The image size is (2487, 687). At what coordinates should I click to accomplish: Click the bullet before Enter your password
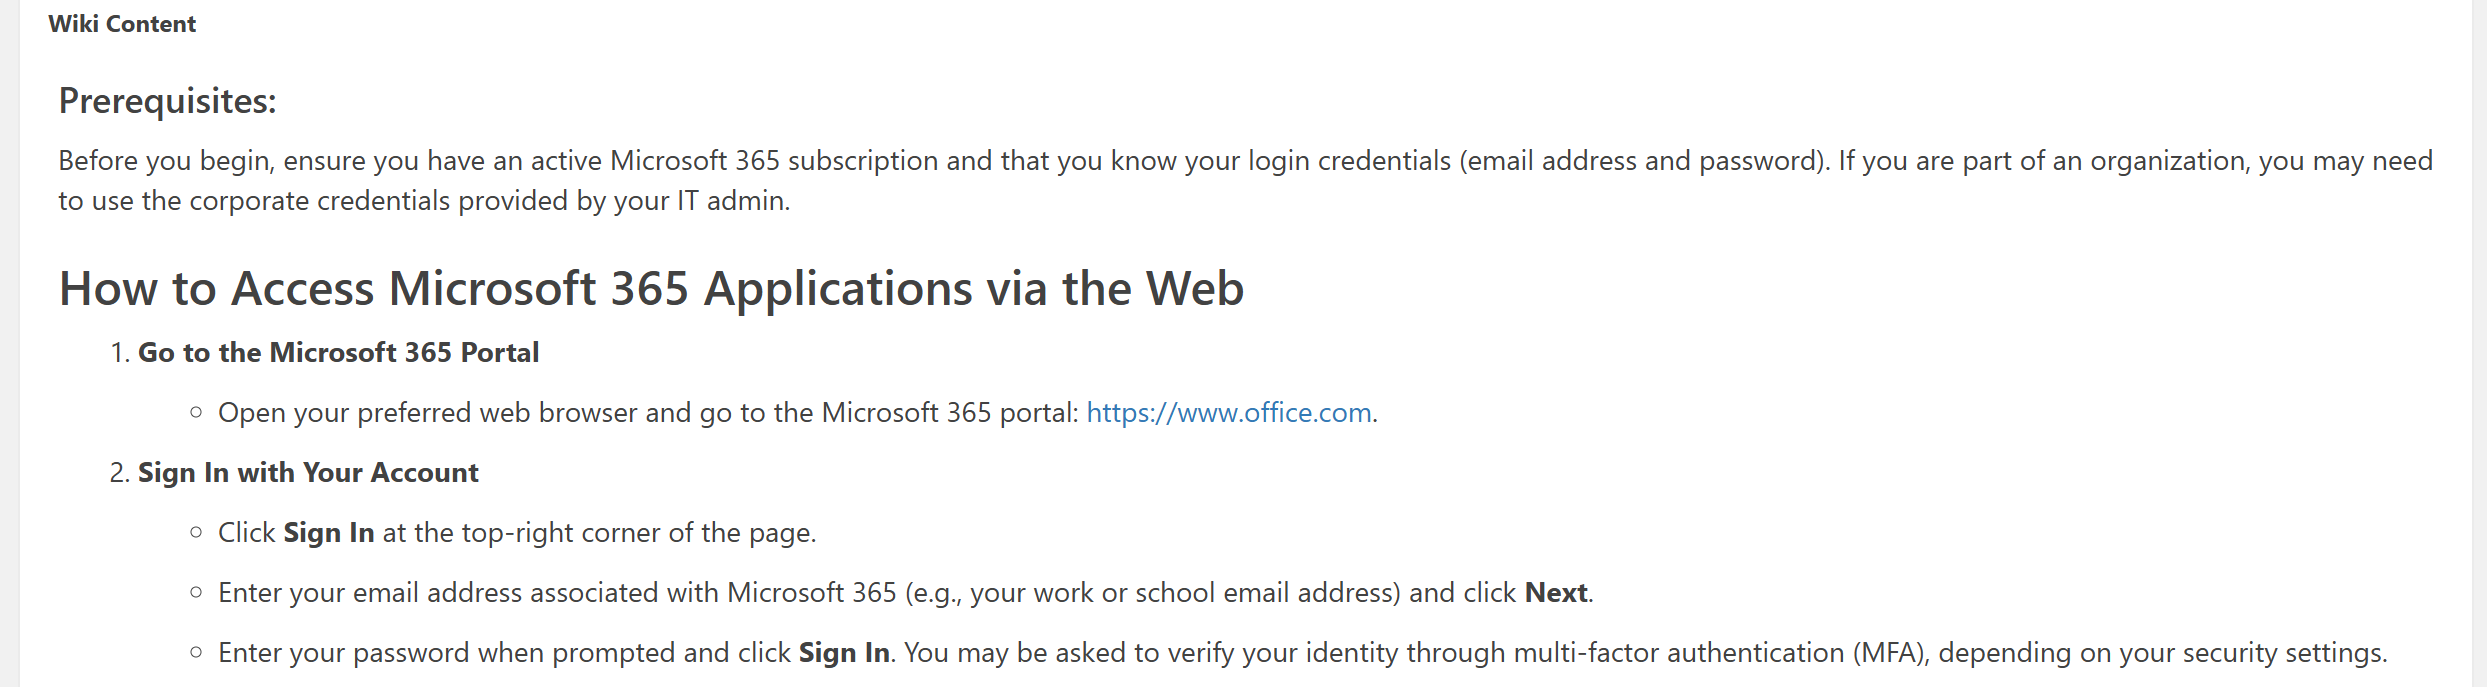click(x=196, y=652)
